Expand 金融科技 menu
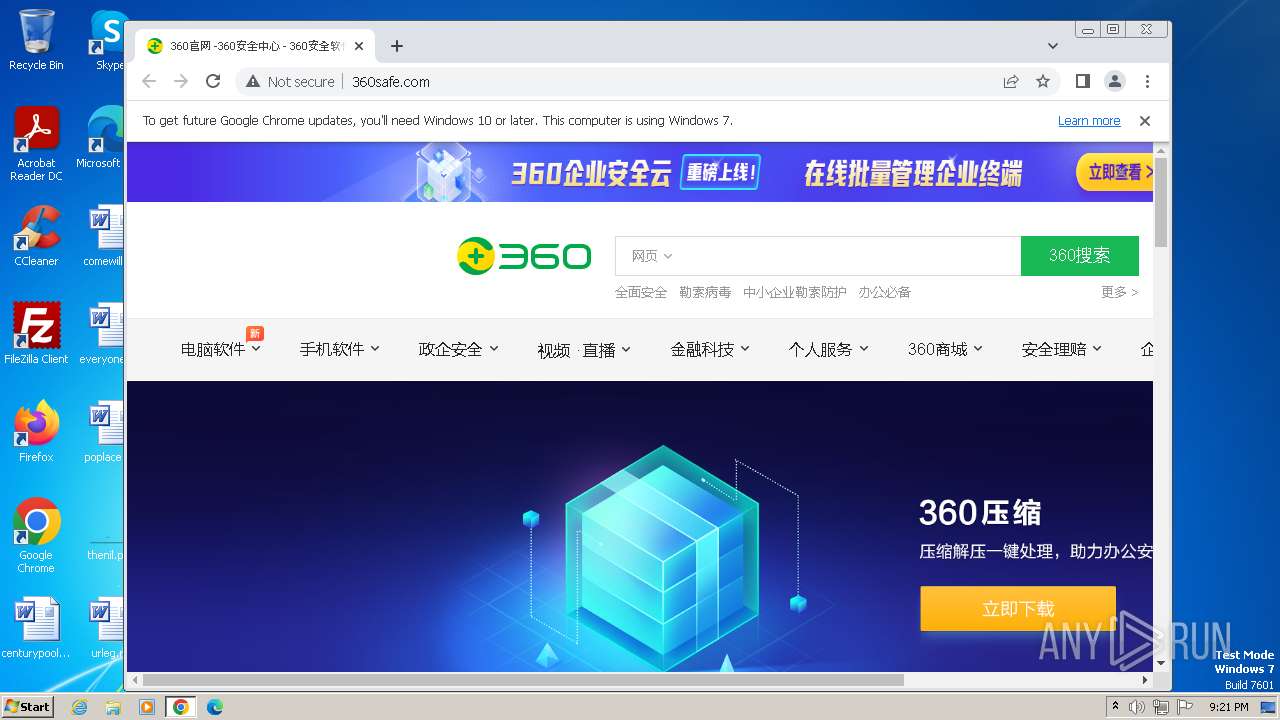Viewport: 1280px width, 720px height. [710, 349]
